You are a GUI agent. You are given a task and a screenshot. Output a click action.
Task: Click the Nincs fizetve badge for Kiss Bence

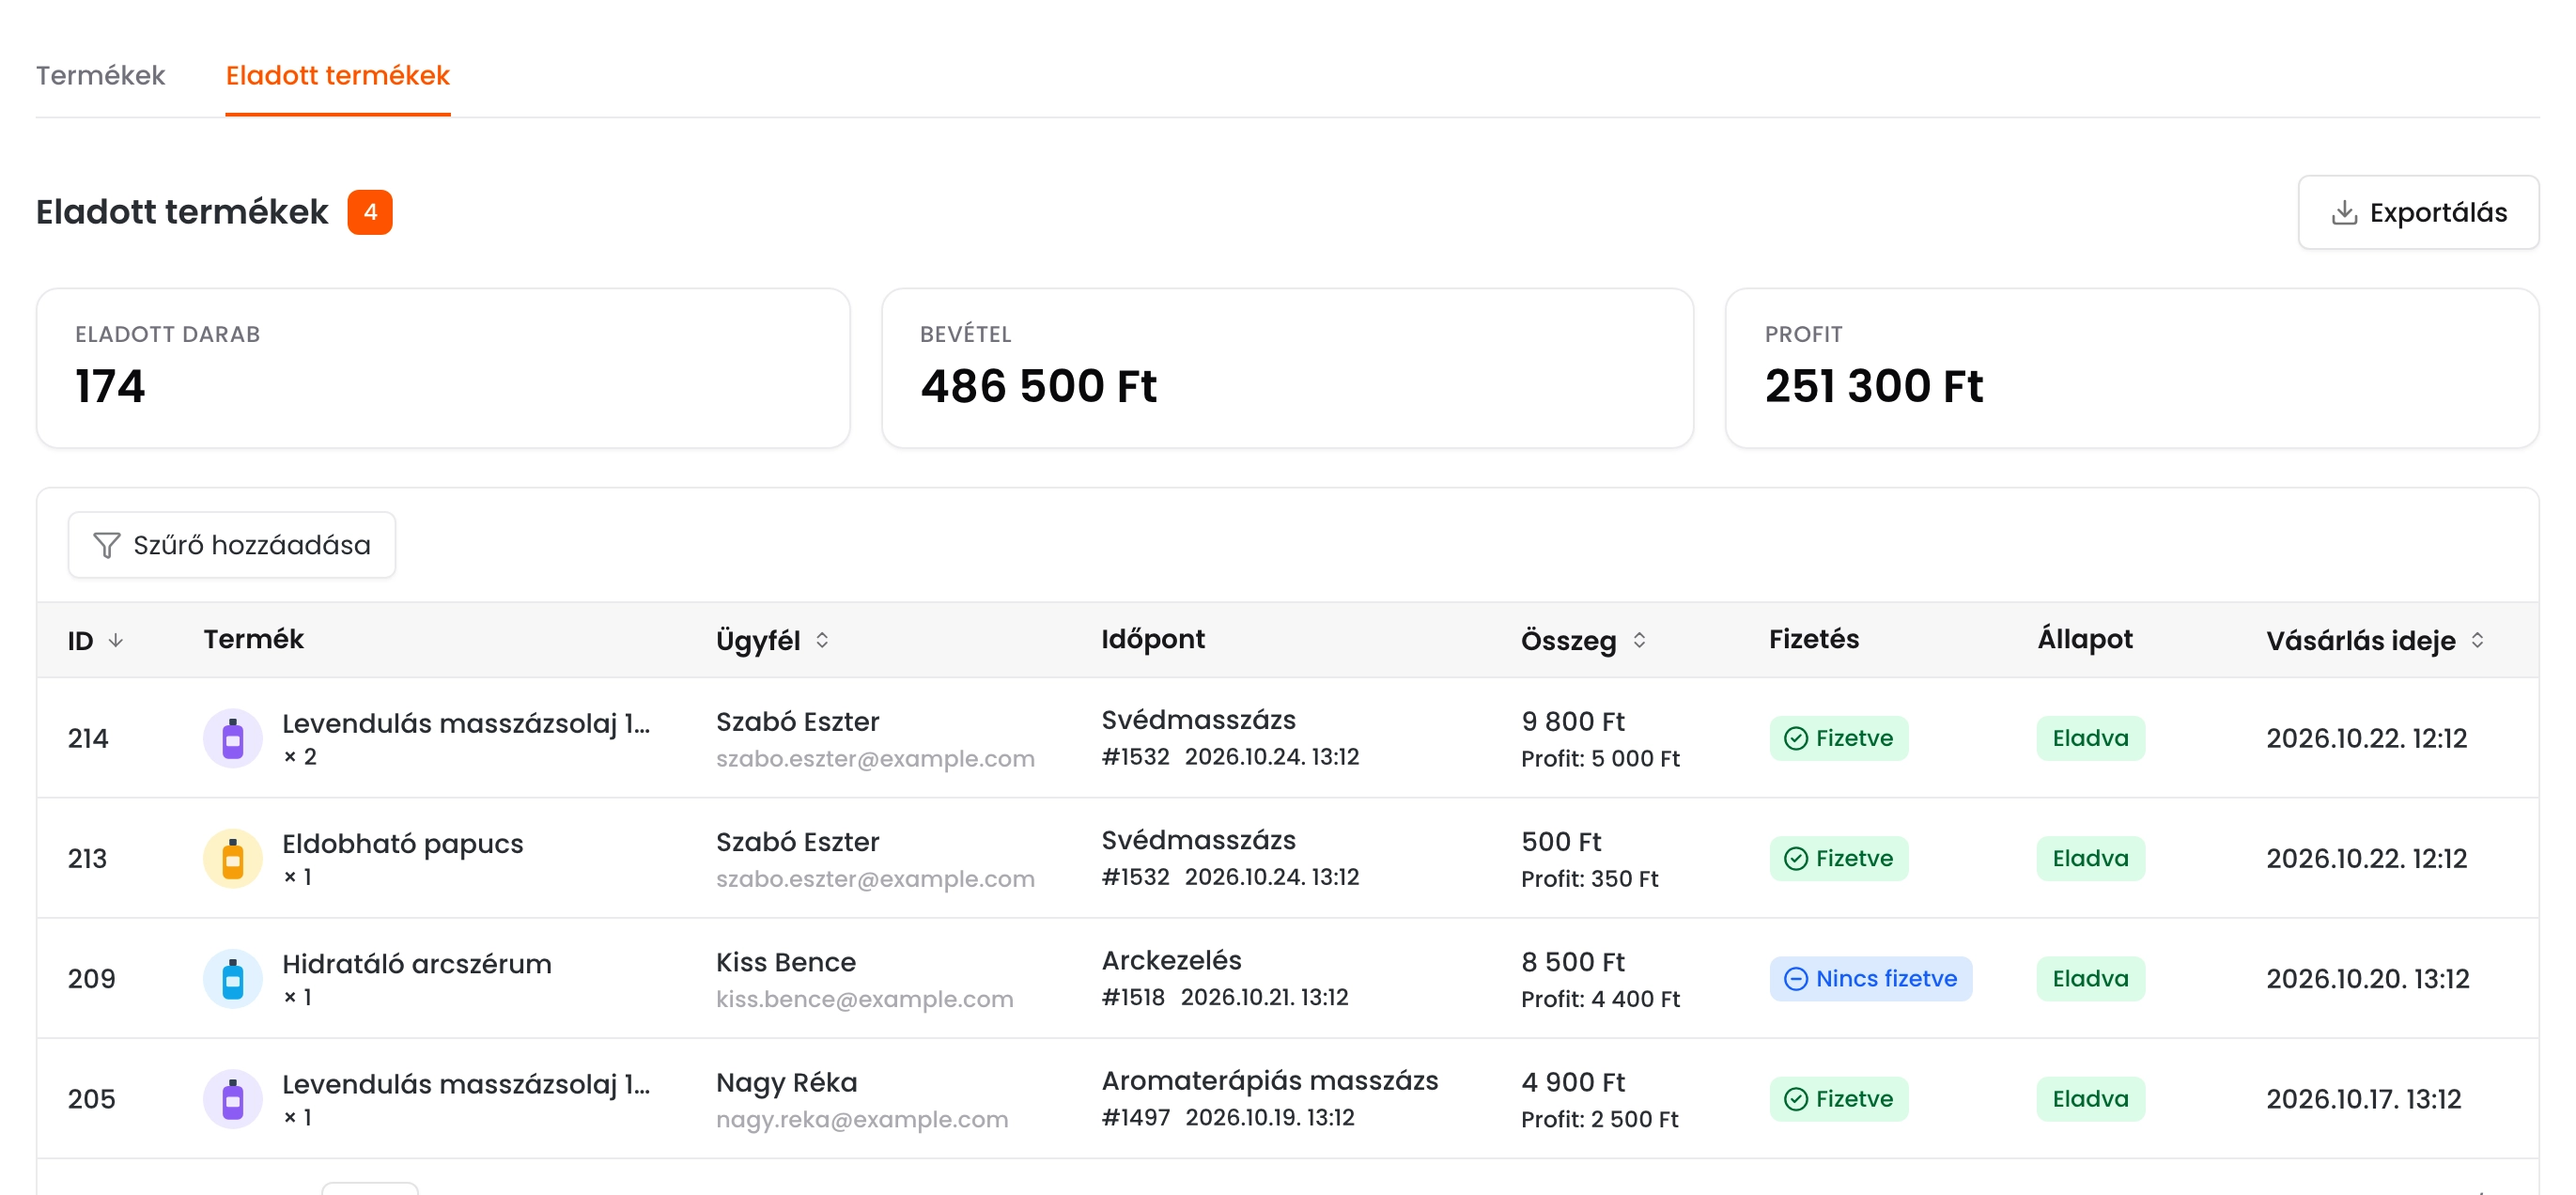[x=1870, y=978]
